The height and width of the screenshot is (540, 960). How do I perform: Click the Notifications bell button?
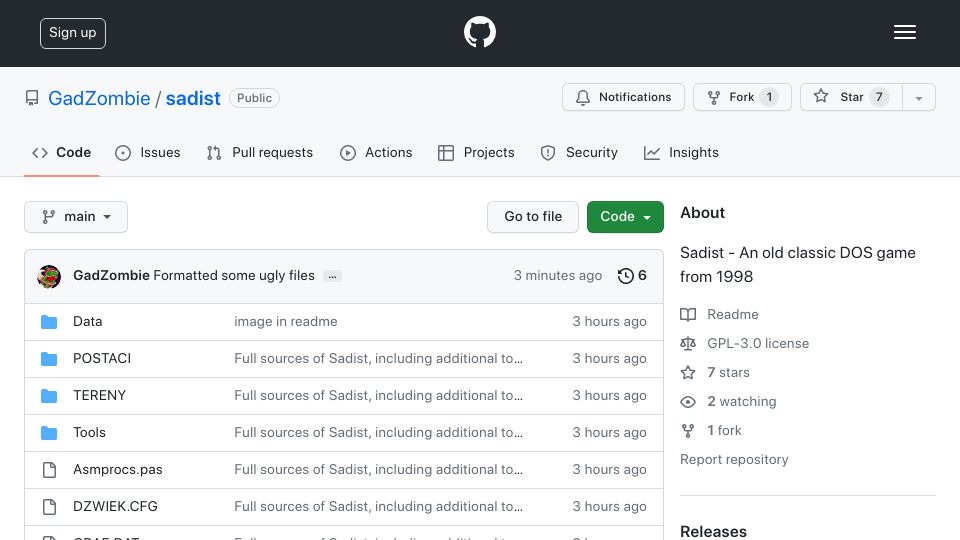tap(623, 97)
